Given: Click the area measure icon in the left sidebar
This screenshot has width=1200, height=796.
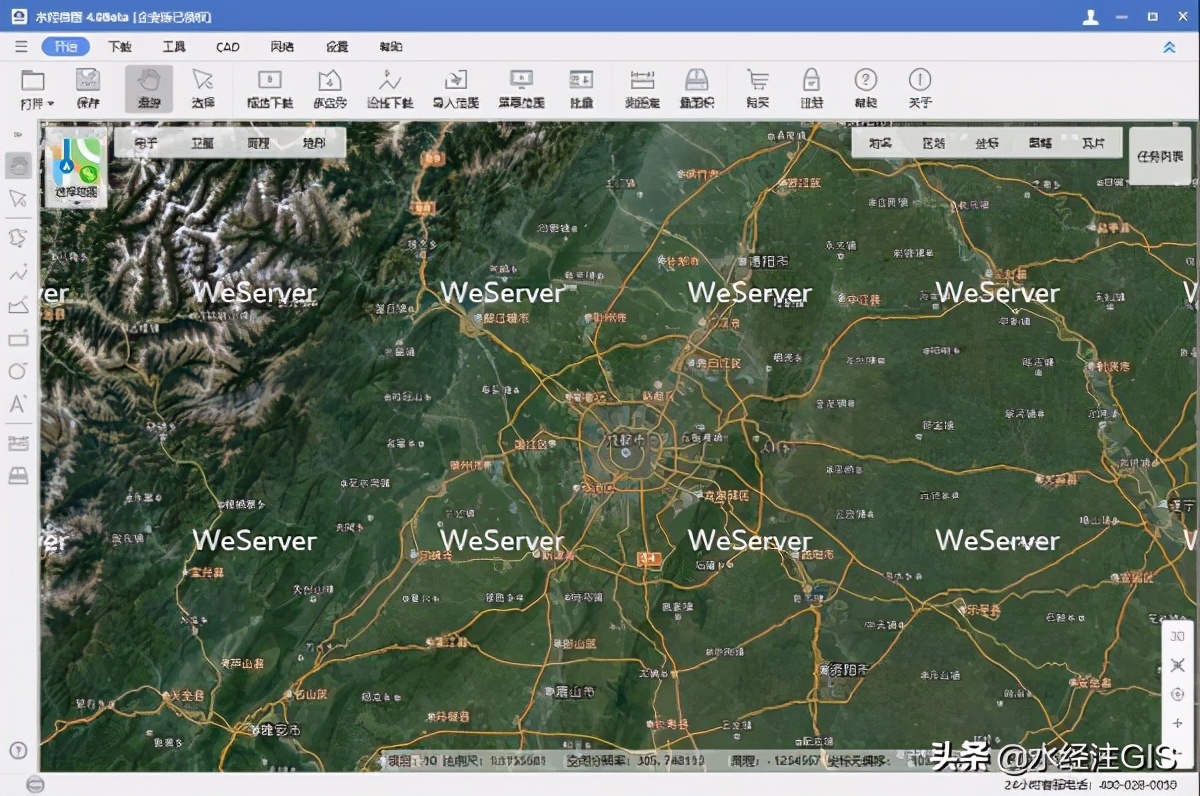Looking at the screenshot, I should point(18,475).
